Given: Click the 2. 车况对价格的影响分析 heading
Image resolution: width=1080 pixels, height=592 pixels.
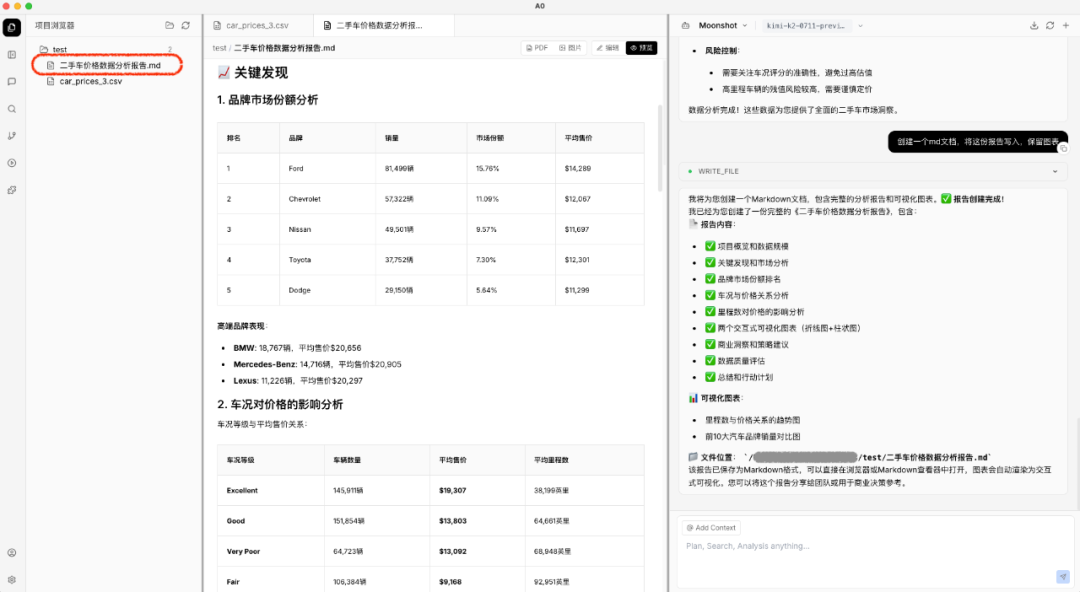Looking at the screenshot, I should click(x=280, y=405).
